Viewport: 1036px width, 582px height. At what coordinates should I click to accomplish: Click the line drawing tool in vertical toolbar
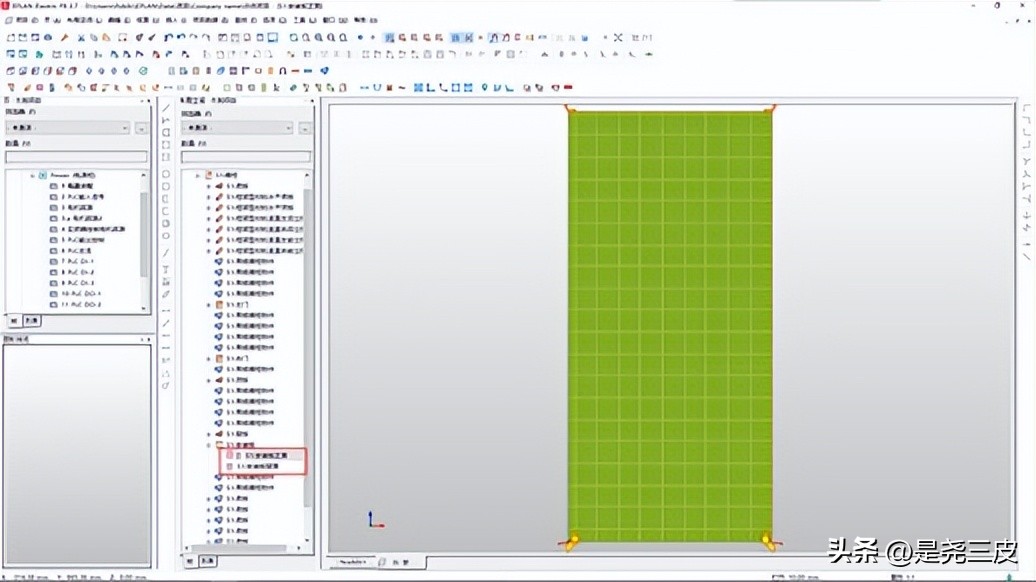[166, 106]
